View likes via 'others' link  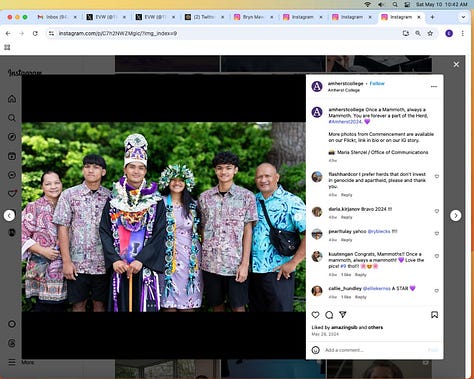[x=375, y=327]
